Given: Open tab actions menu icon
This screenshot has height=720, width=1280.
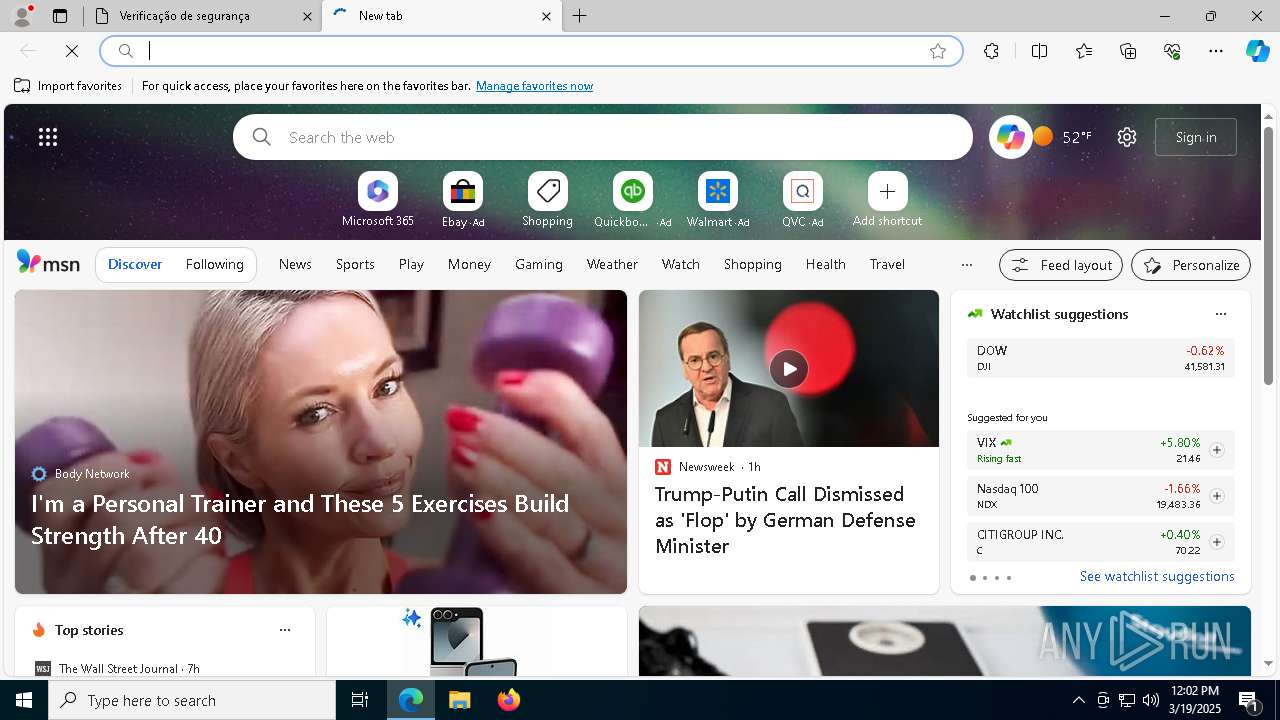Looking at the screenshot, I should pyautogui.click(x=60, y=16).
